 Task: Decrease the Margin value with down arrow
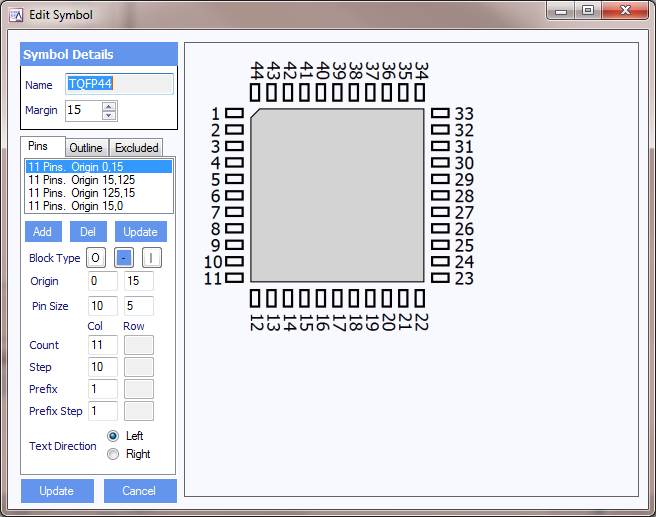coord(109,114)
